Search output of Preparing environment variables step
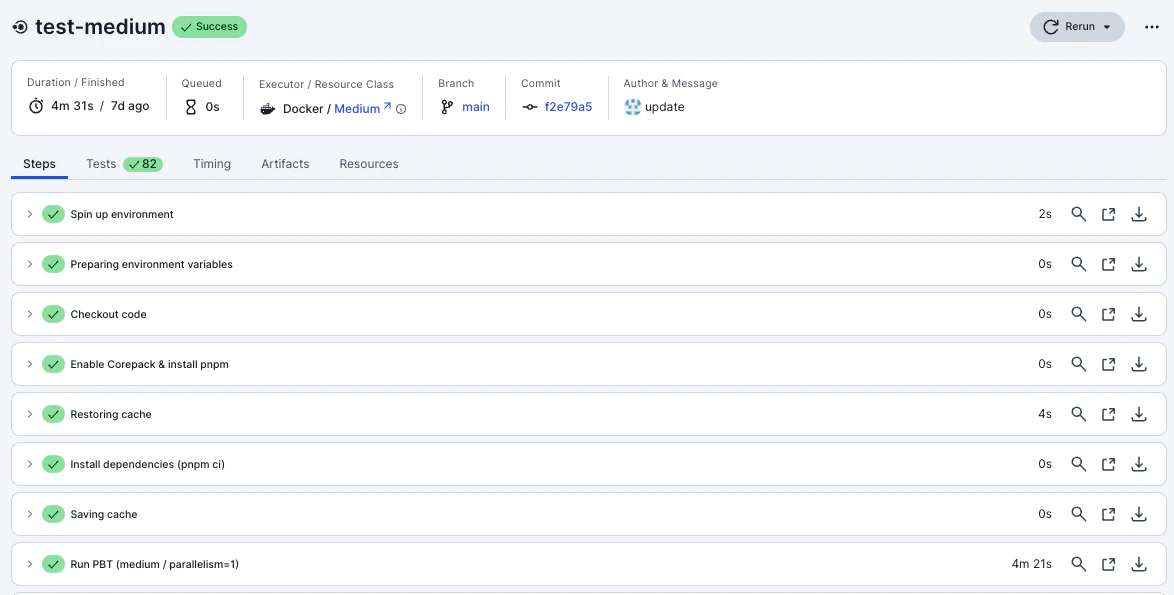This screenshot has width=1174, height=595. point(1078,264)
